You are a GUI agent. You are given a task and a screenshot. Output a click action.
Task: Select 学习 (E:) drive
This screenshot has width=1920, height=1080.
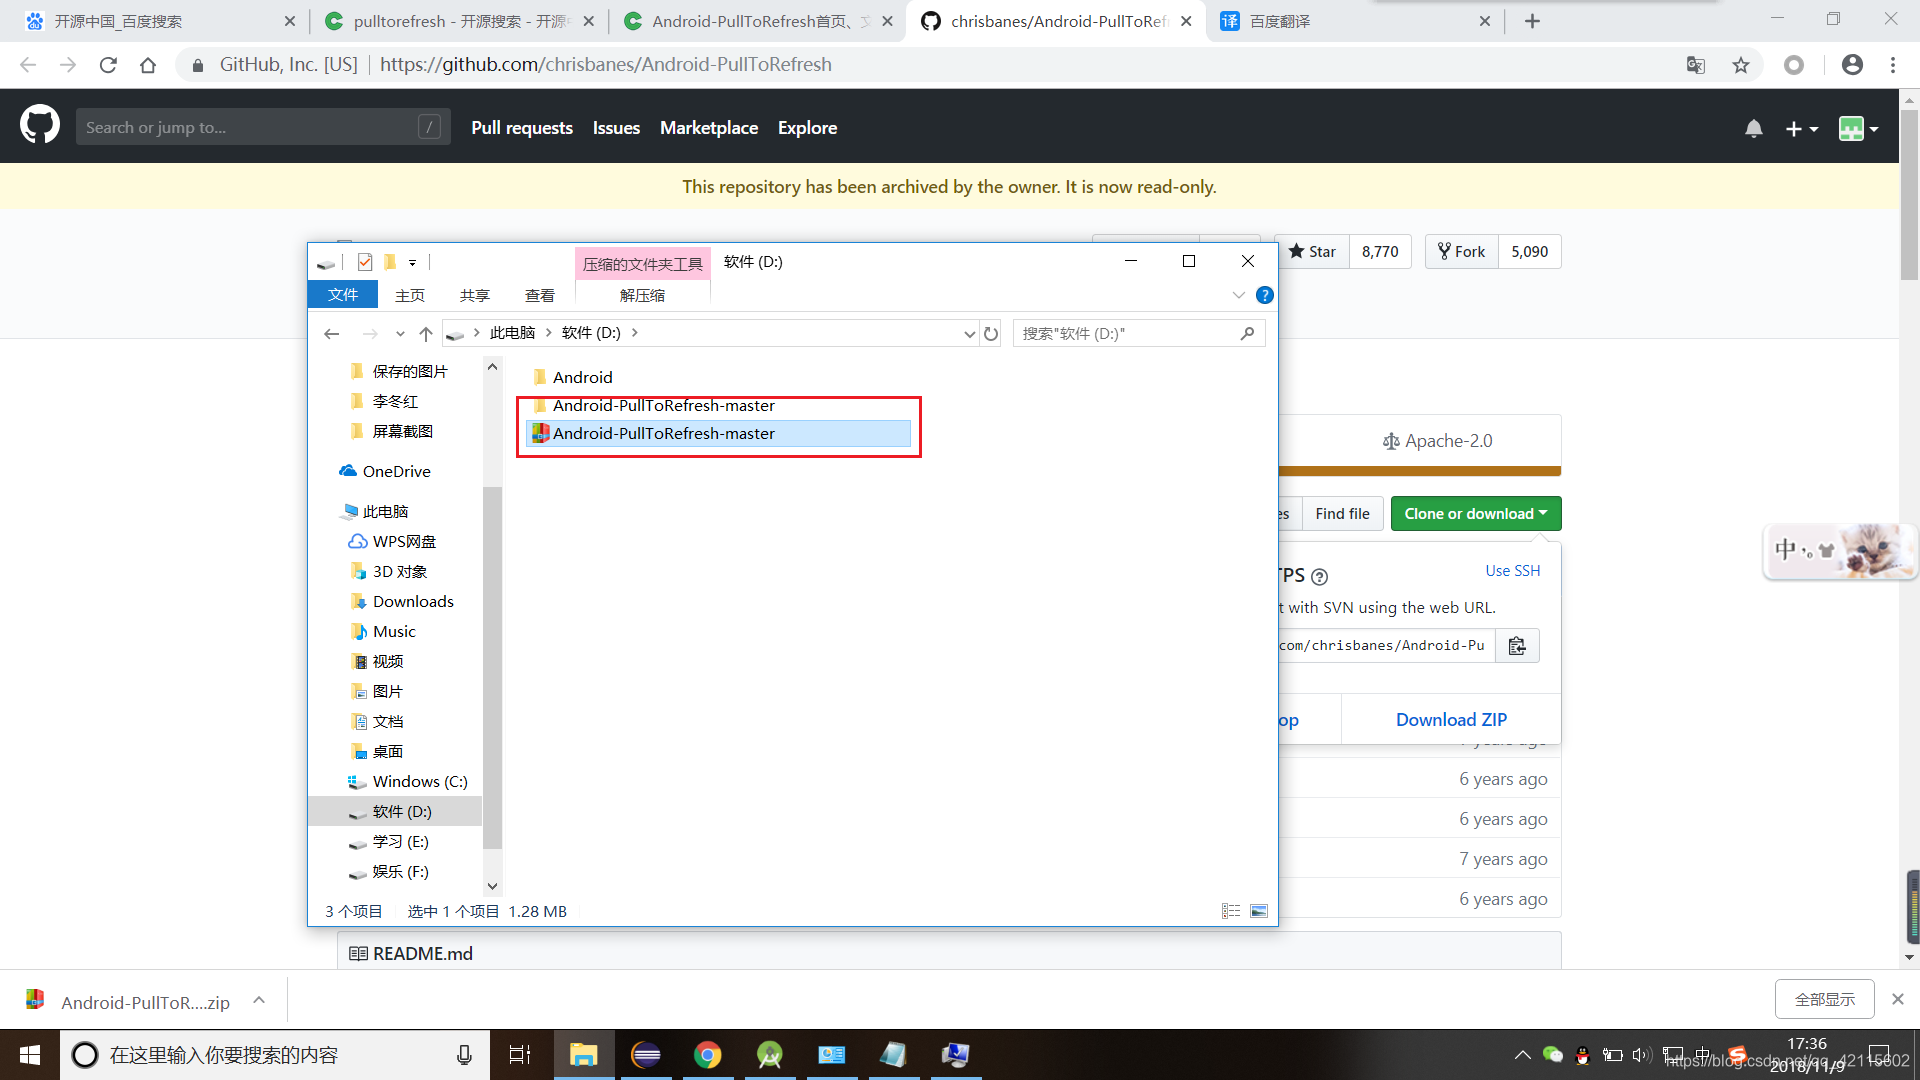tap(400, 841)
